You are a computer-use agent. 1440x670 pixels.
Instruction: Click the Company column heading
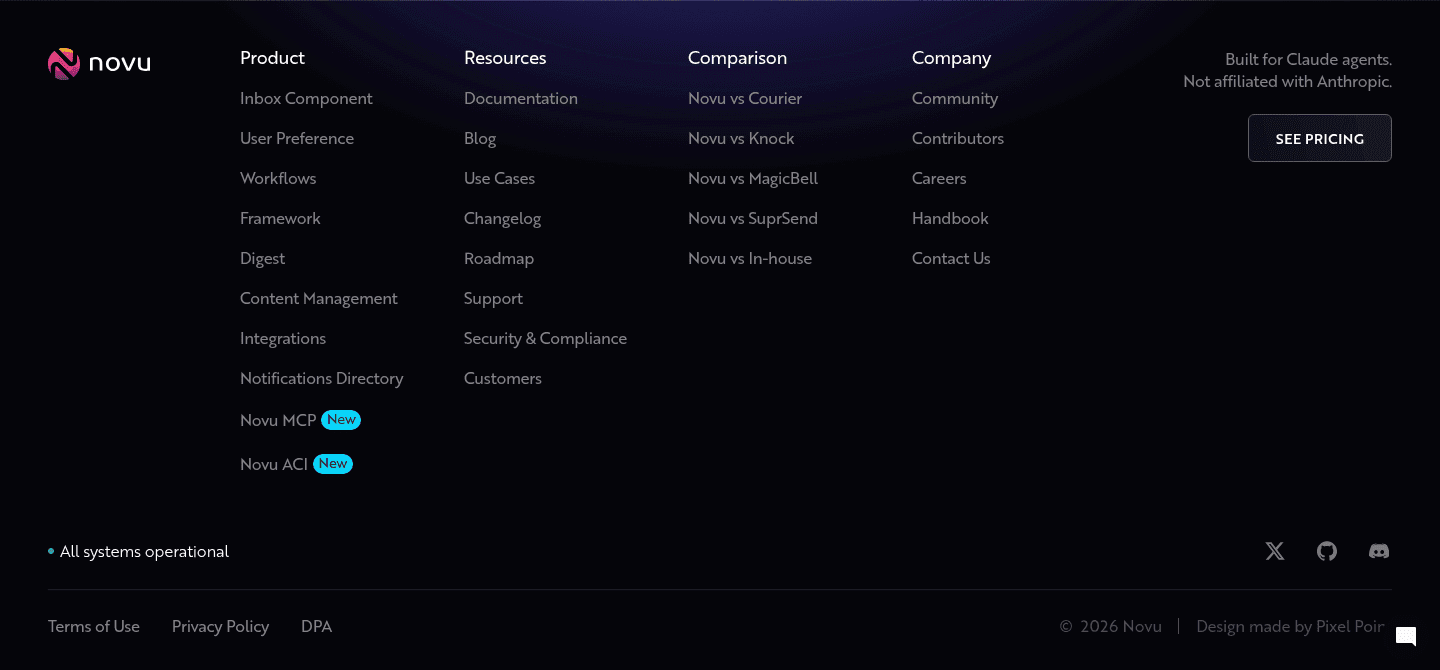(951, 58)
